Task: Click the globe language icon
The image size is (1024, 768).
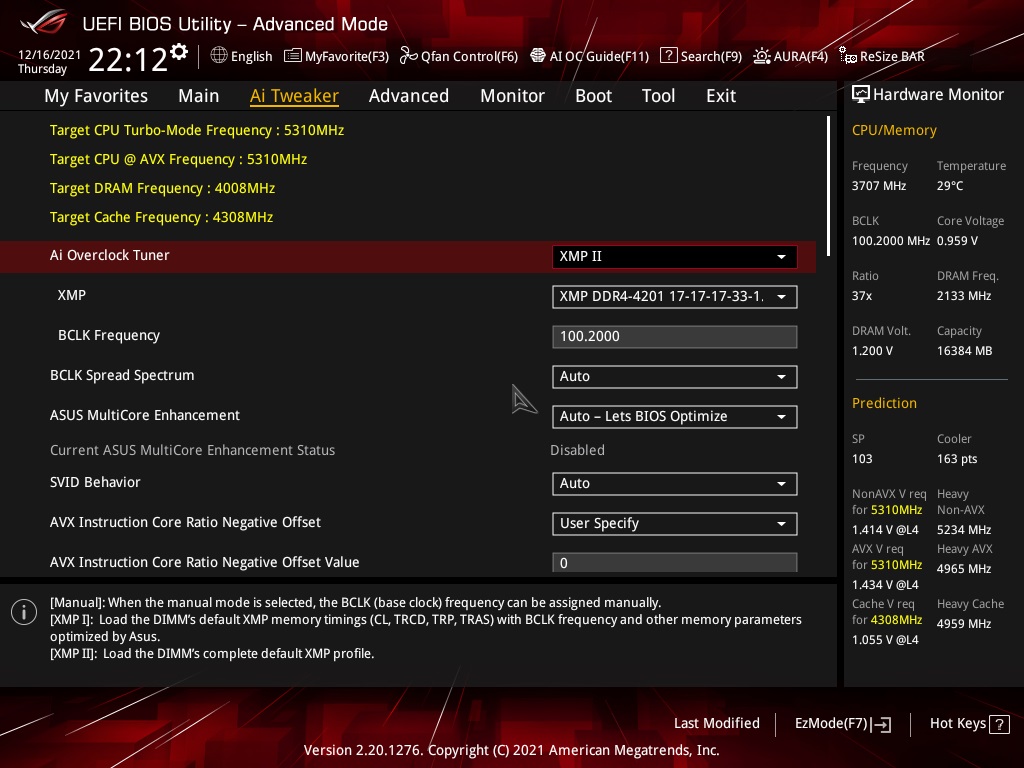Action: point(219,56)
